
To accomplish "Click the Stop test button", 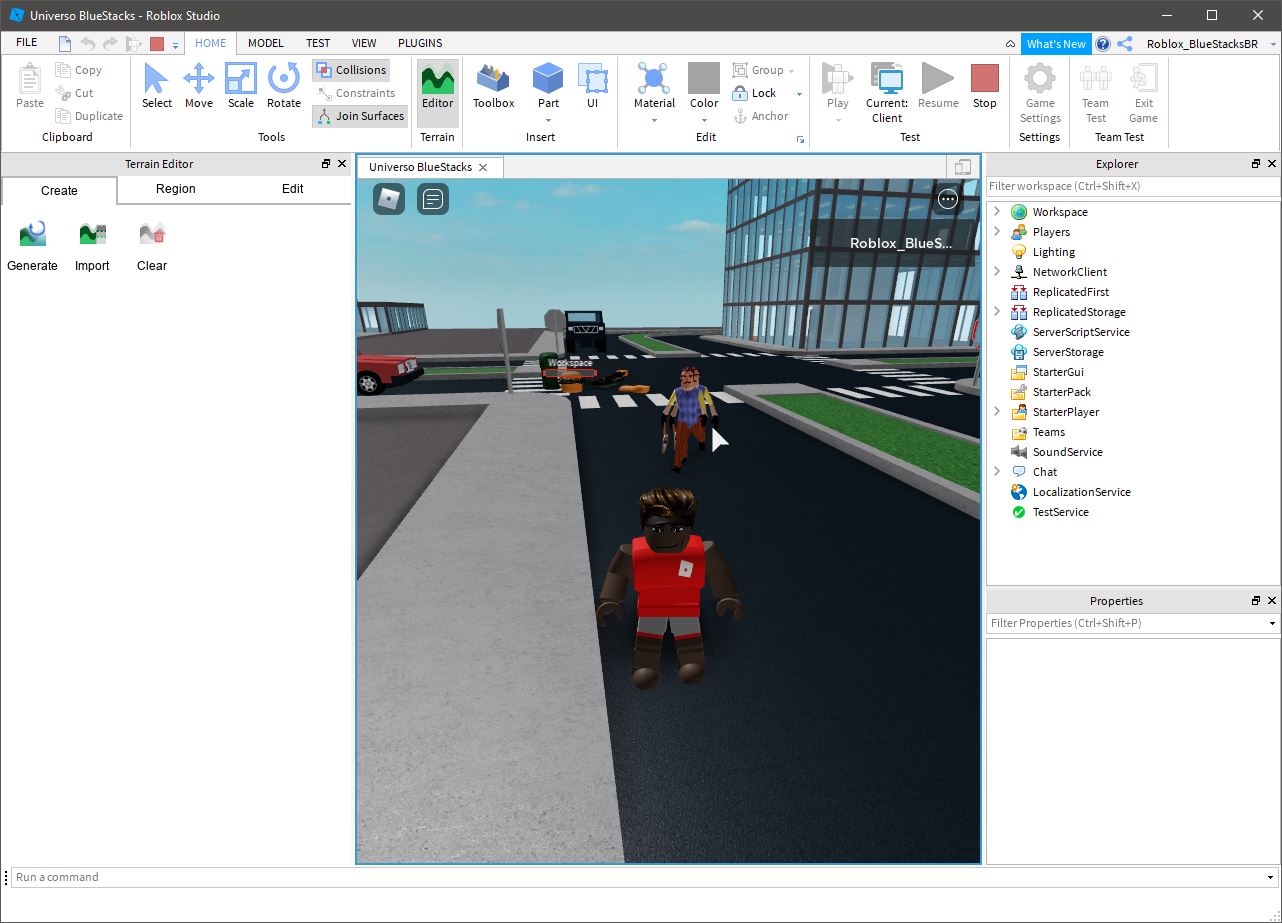I will click(985, 86).
